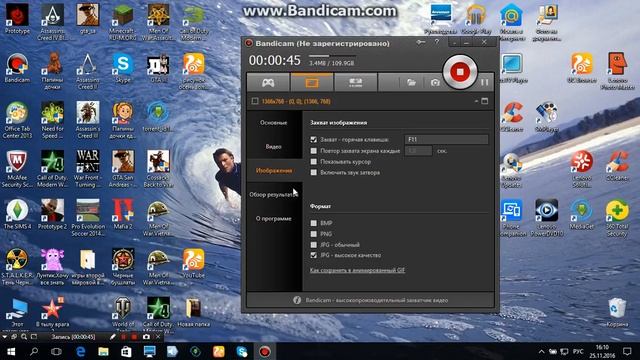Viewport: 640px width, 360px height.
Task: Switch to game recording mode
Action: (x=268, y=82)
